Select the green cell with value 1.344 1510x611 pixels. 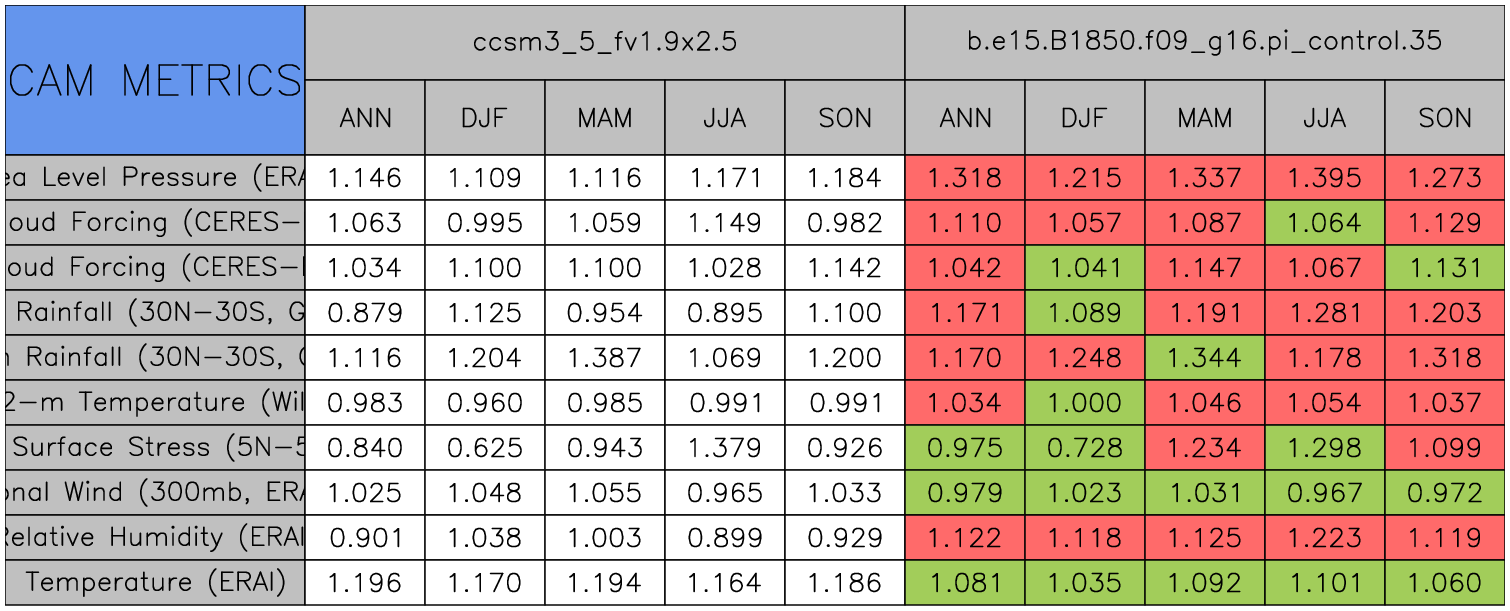(x=1204, y=358)
